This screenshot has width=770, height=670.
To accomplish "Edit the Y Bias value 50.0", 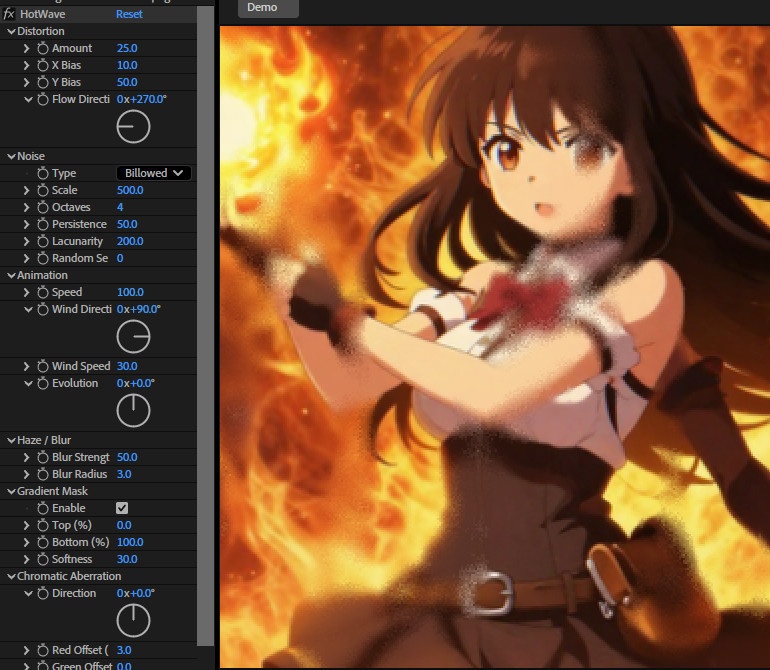I will click(x=127, y=82).
